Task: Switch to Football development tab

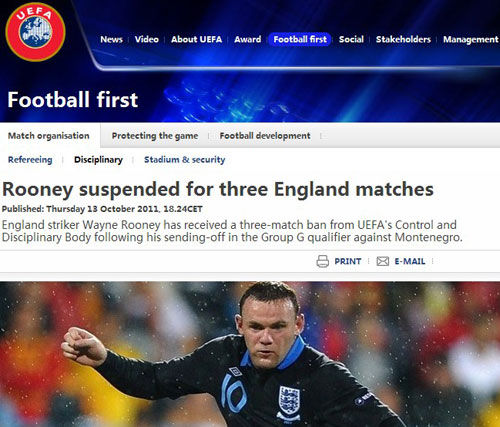Action: point(265,136)
